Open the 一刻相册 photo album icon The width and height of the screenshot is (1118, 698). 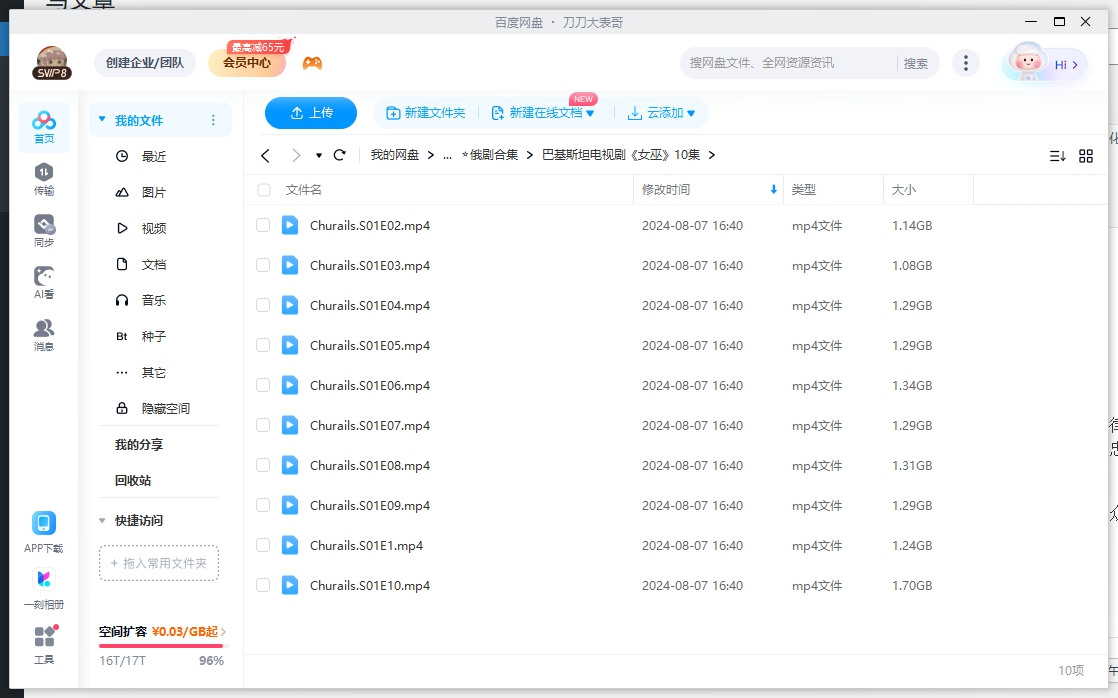[43, 580]
